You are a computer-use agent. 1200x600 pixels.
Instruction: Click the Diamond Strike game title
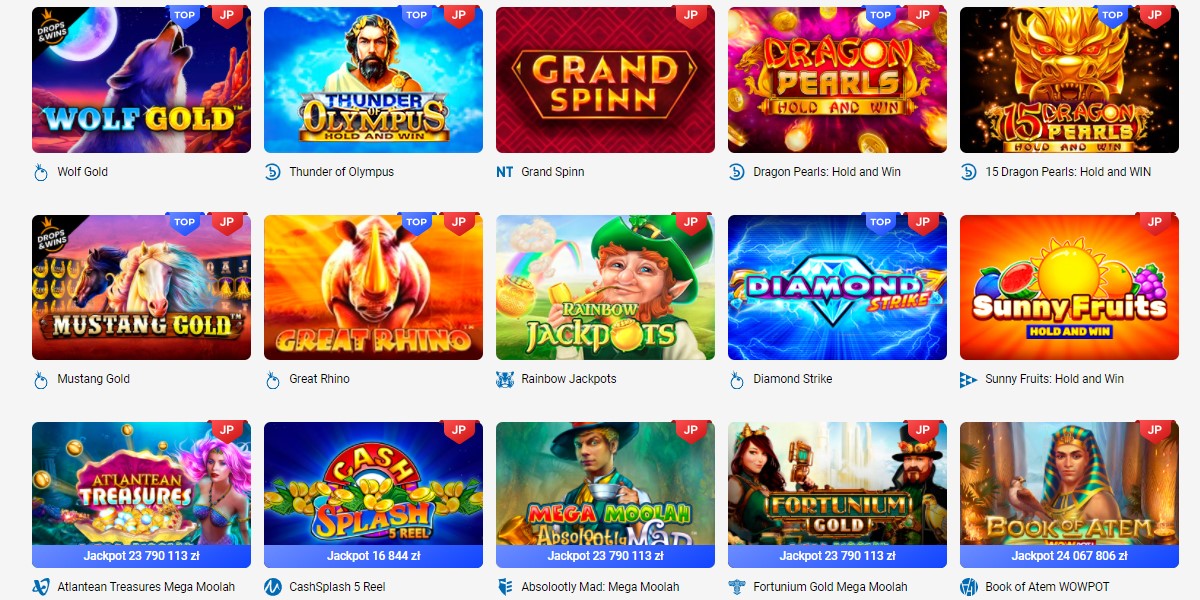(x=793, y=379)
